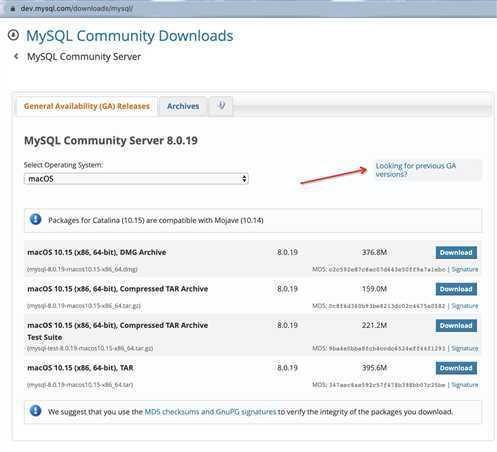Click the 8.0.19 version in DMG row
Image resolution: width=497 pixels, height=452 pixels.
click(287, 252)
